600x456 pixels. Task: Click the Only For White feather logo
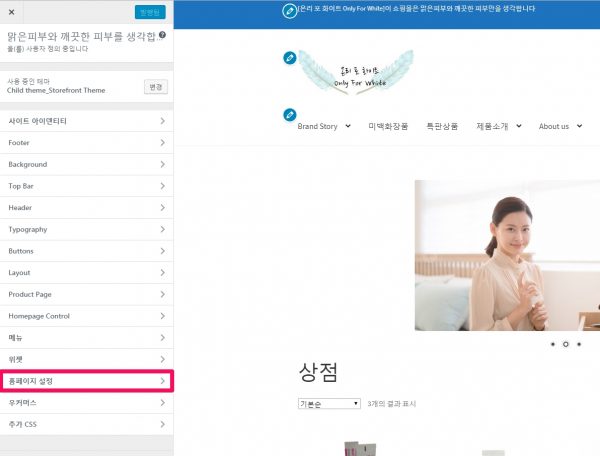point(356,73)
